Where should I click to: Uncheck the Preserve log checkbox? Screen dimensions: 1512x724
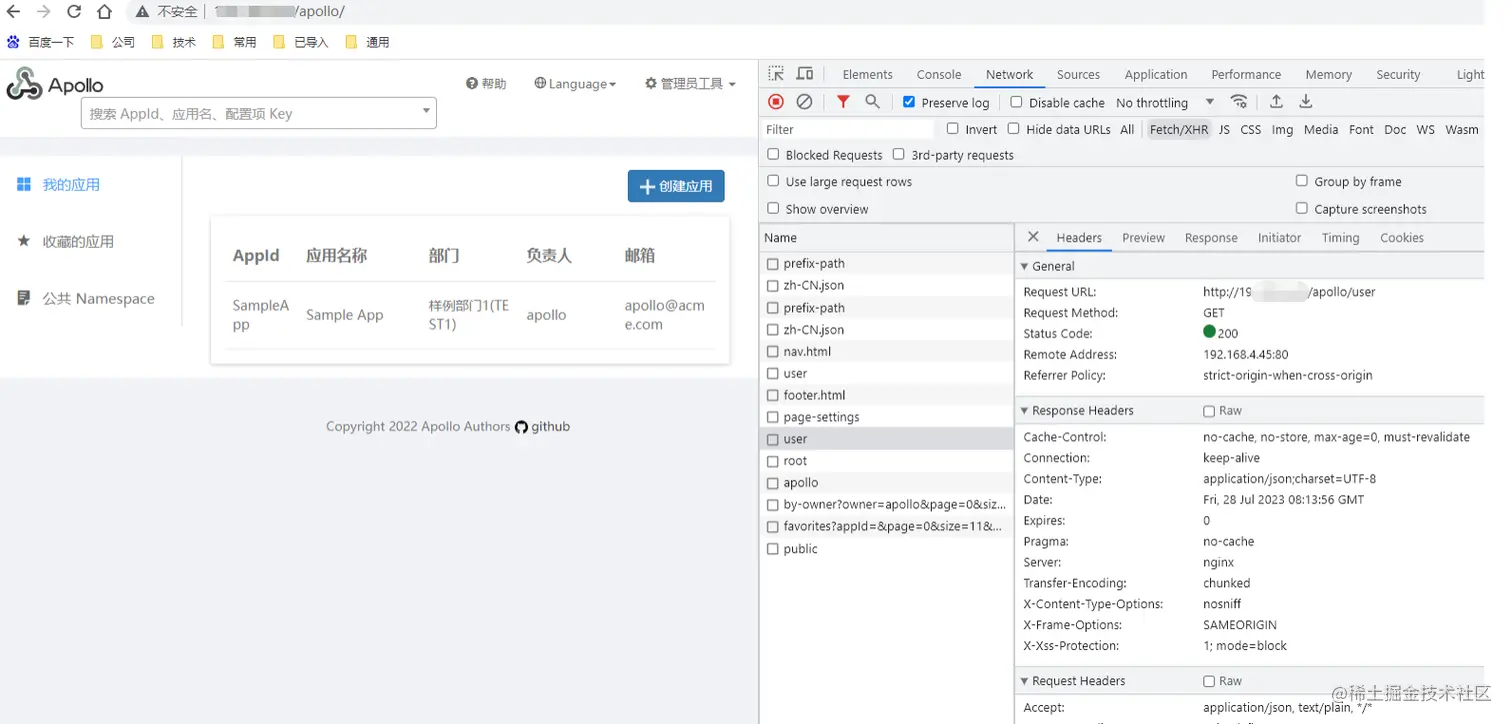pyautogui.click(x=909, y=101)
